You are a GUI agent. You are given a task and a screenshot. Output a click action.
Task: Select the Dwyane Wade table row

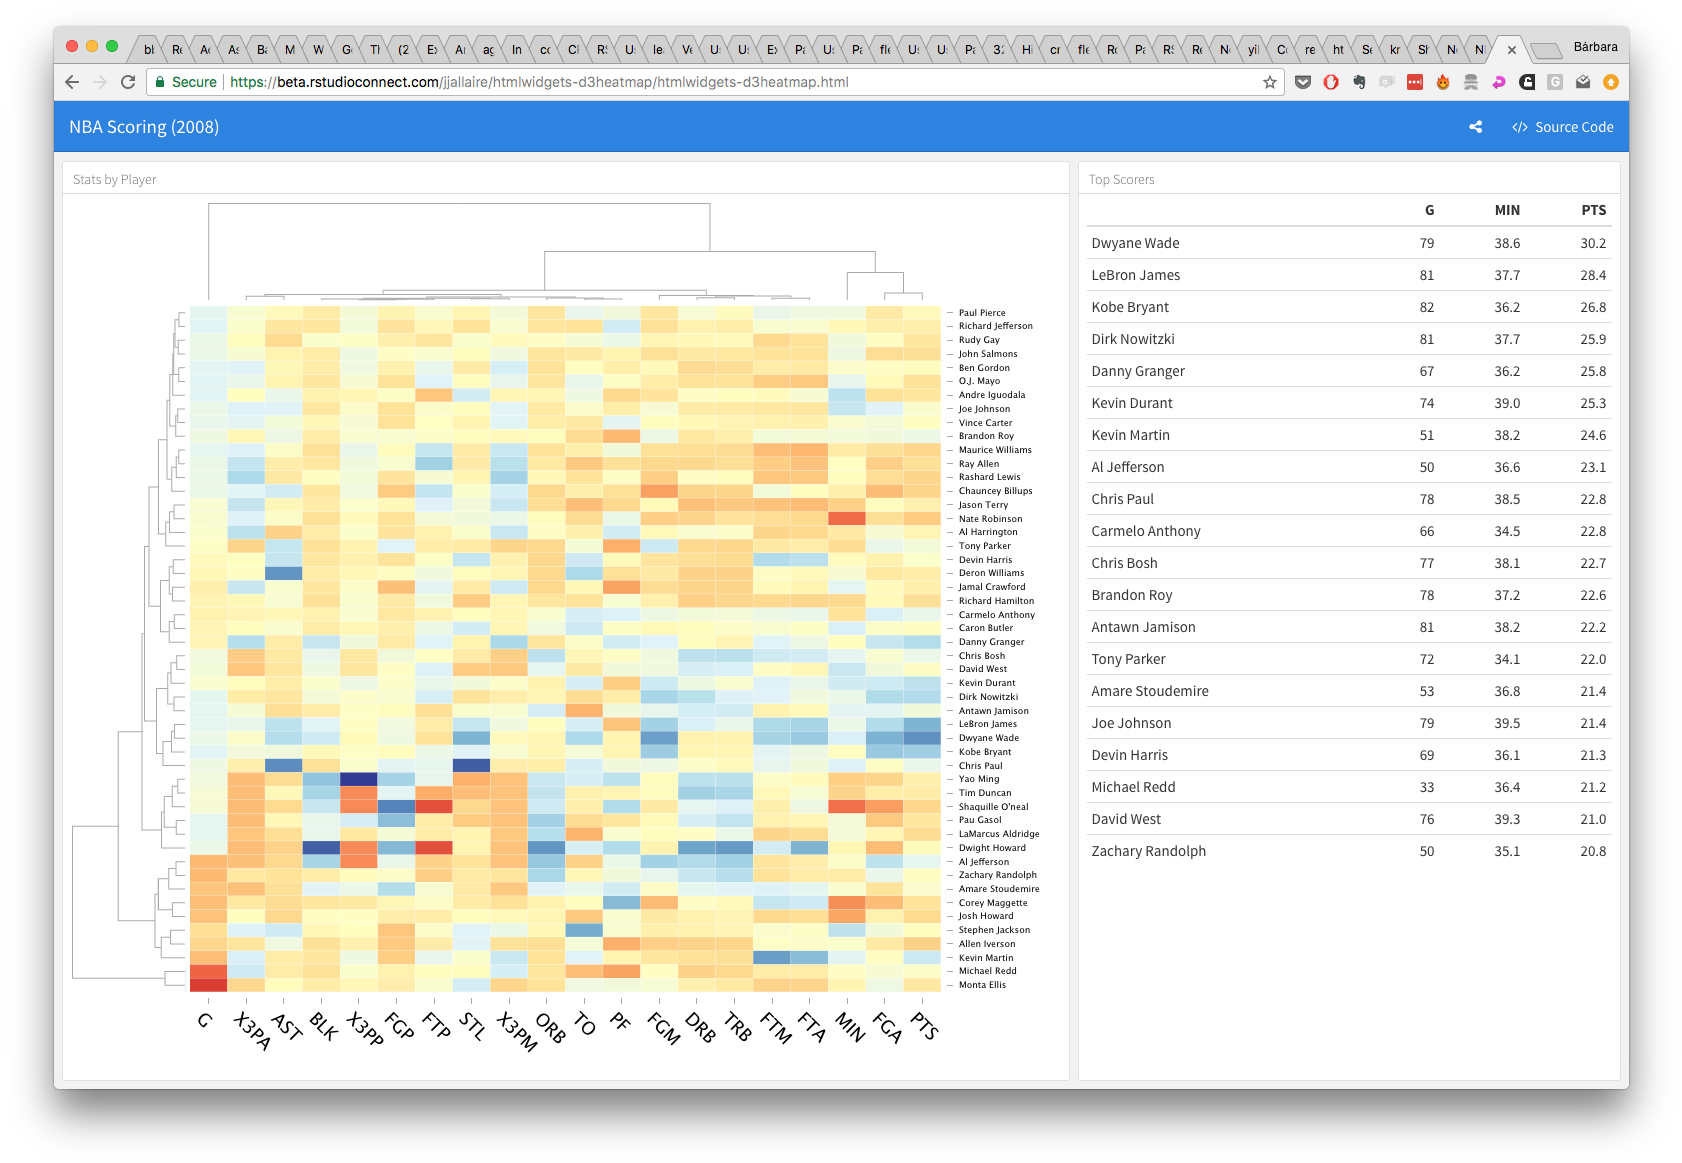(x=1349, y=243)
